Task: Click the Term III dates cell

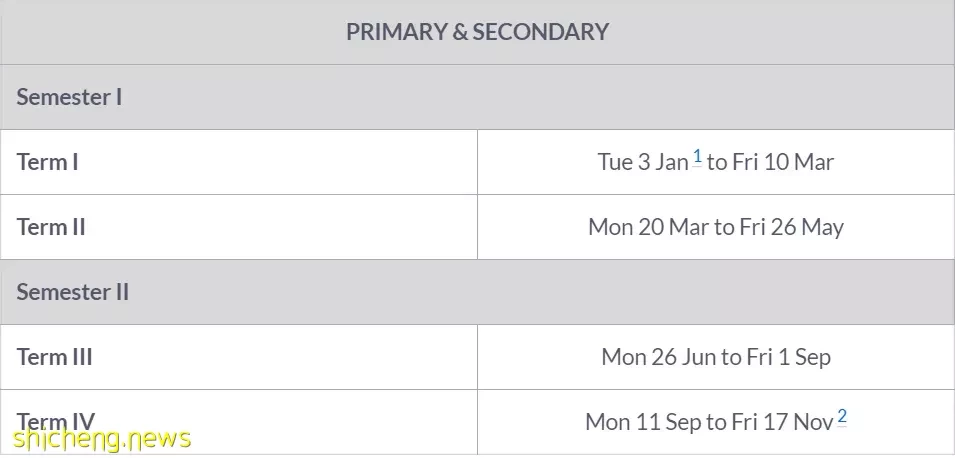Action: pos(716,357)
